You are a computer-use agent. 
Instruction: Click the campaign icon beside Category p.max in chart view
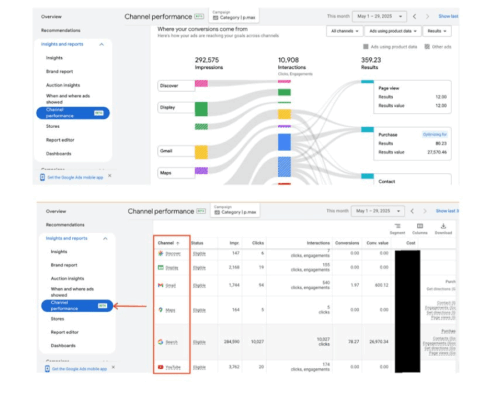(216, 18)
